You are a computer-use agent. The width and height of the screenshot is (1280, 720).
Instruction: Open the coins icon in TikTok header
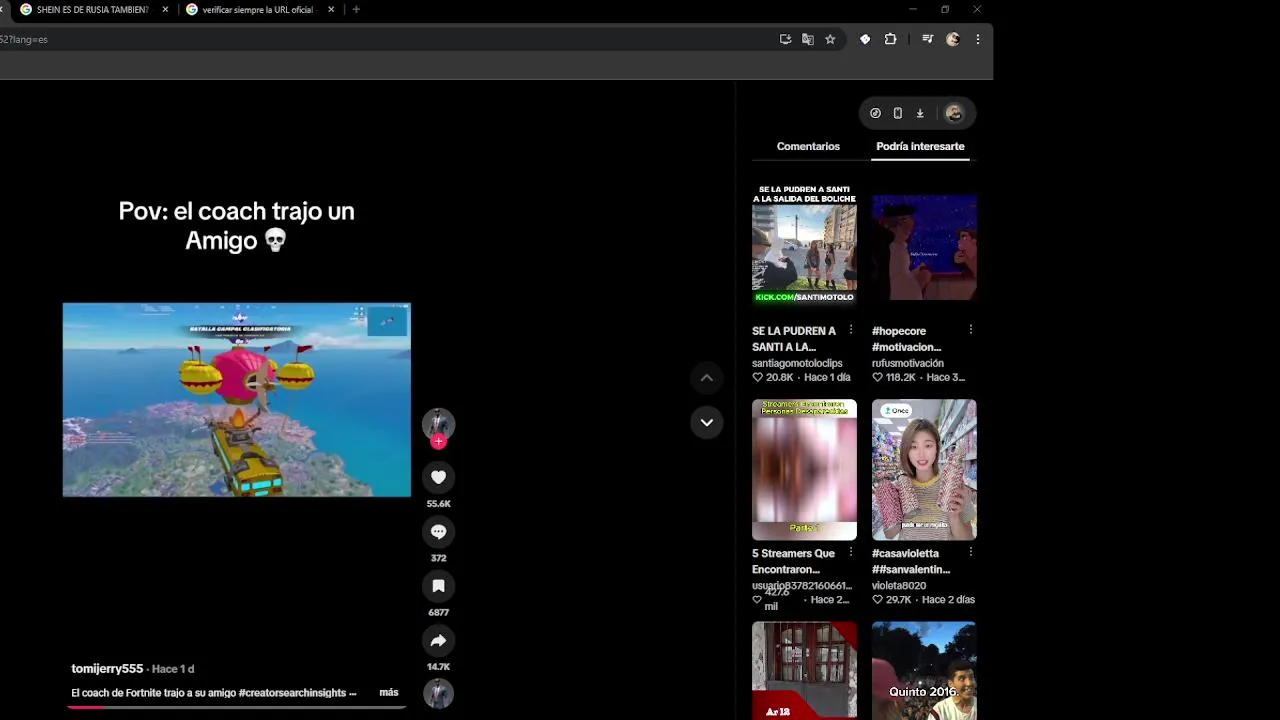[875, 113]
